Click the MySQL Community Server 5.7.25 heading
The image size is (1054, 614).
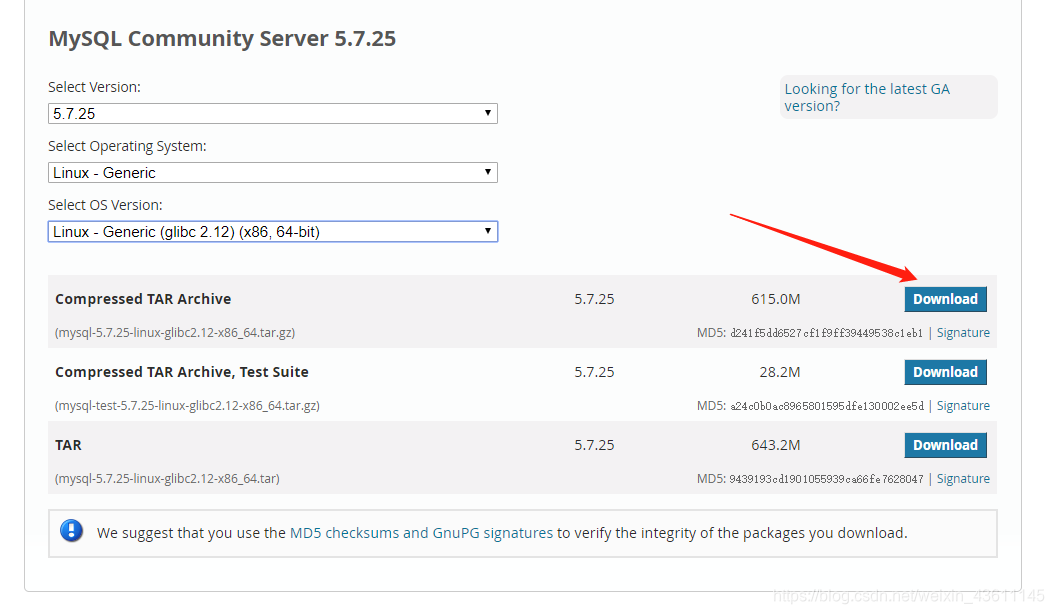pos(222,38)
